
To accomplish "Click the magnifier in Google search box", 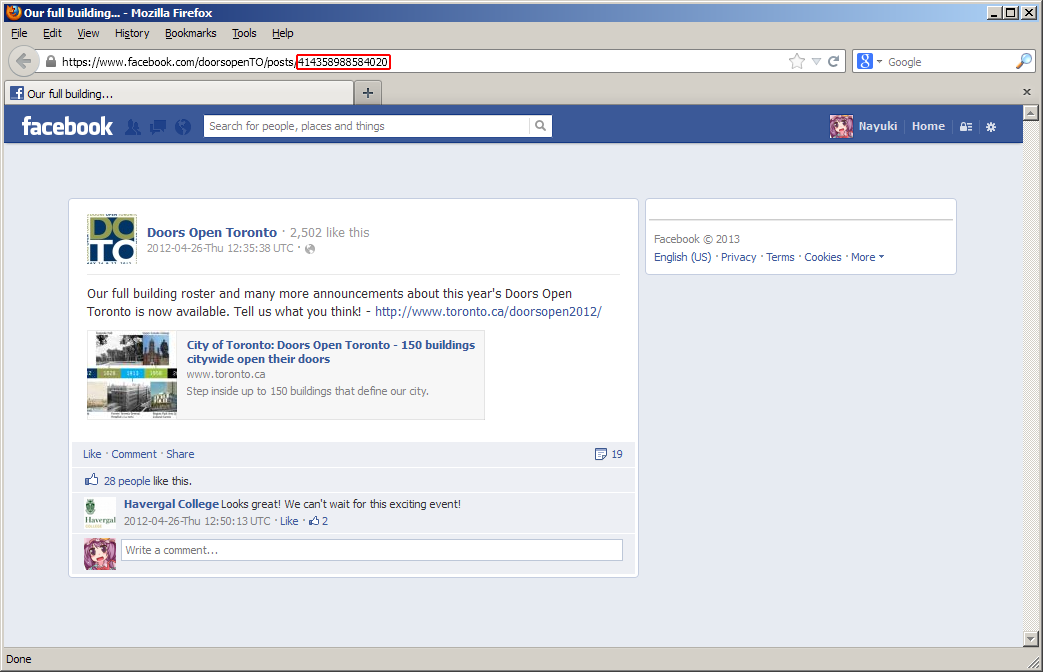I will 1024,61.
